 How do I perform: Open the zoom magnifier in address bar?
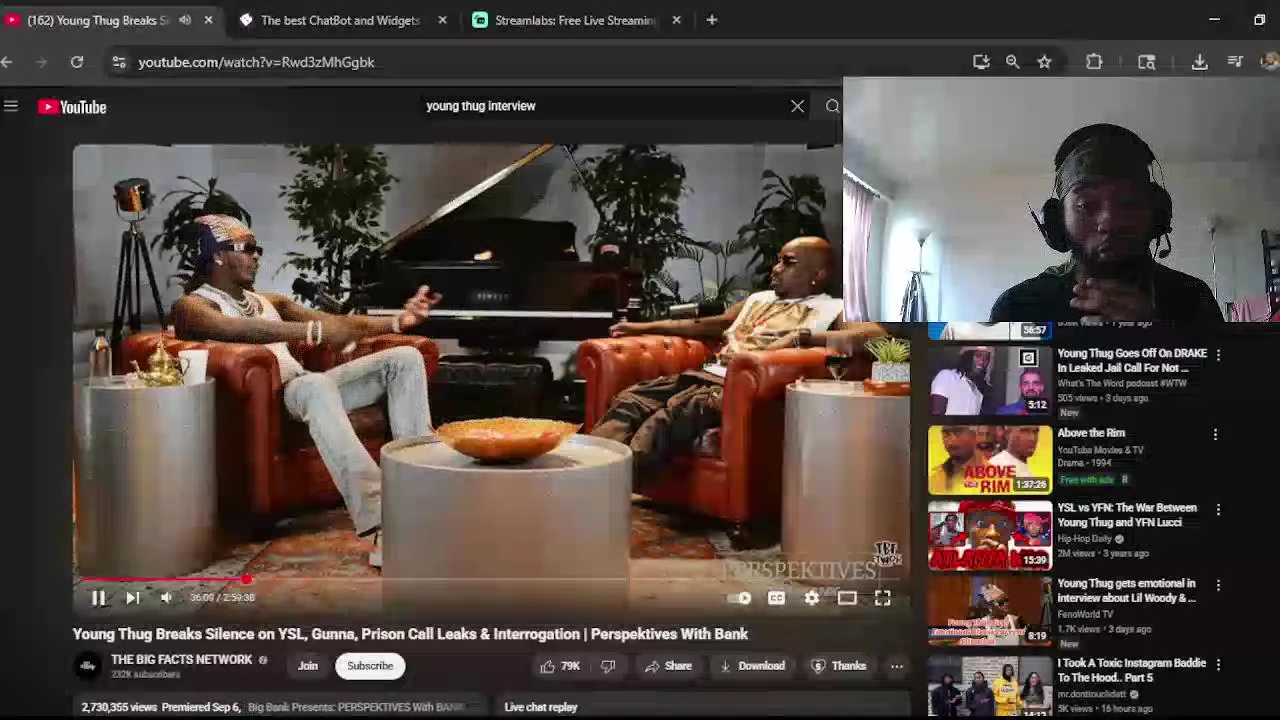pyautogui.click(x=1012, y=62)
